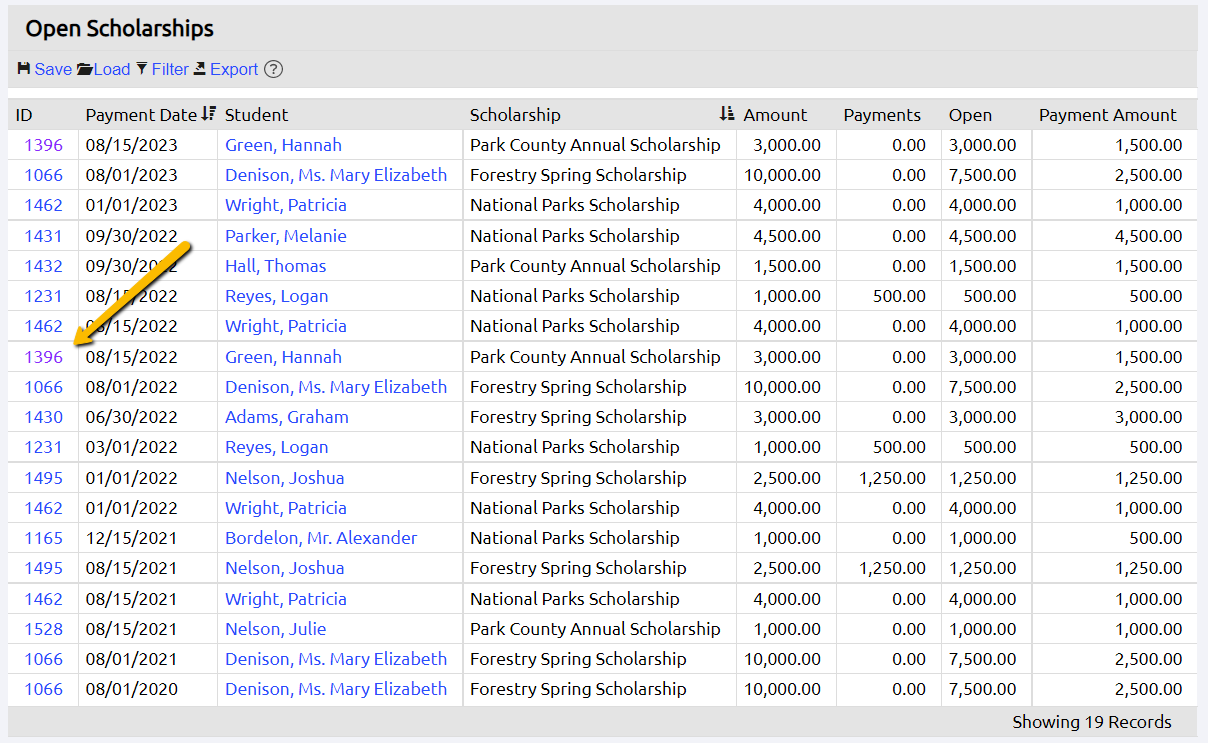Screen dimensions: 1208x743
Task: Open scholarship ID 1165
Action: (x=43, y=538)
